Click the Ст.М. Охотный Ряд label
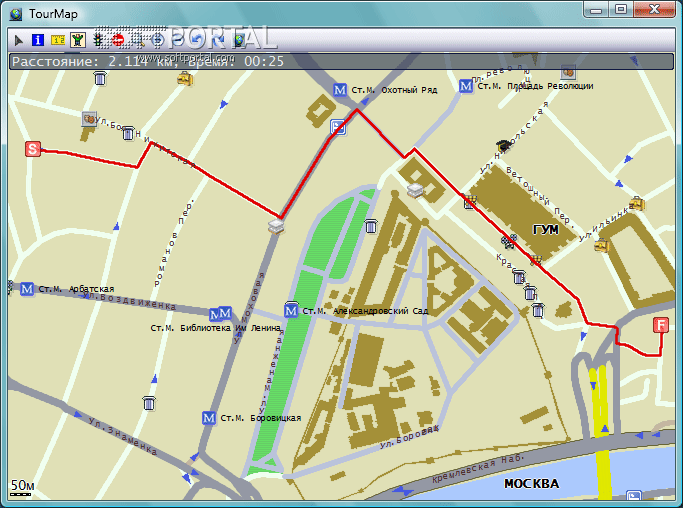This screenshot has height=508, width=683. (x=394, y=90)
